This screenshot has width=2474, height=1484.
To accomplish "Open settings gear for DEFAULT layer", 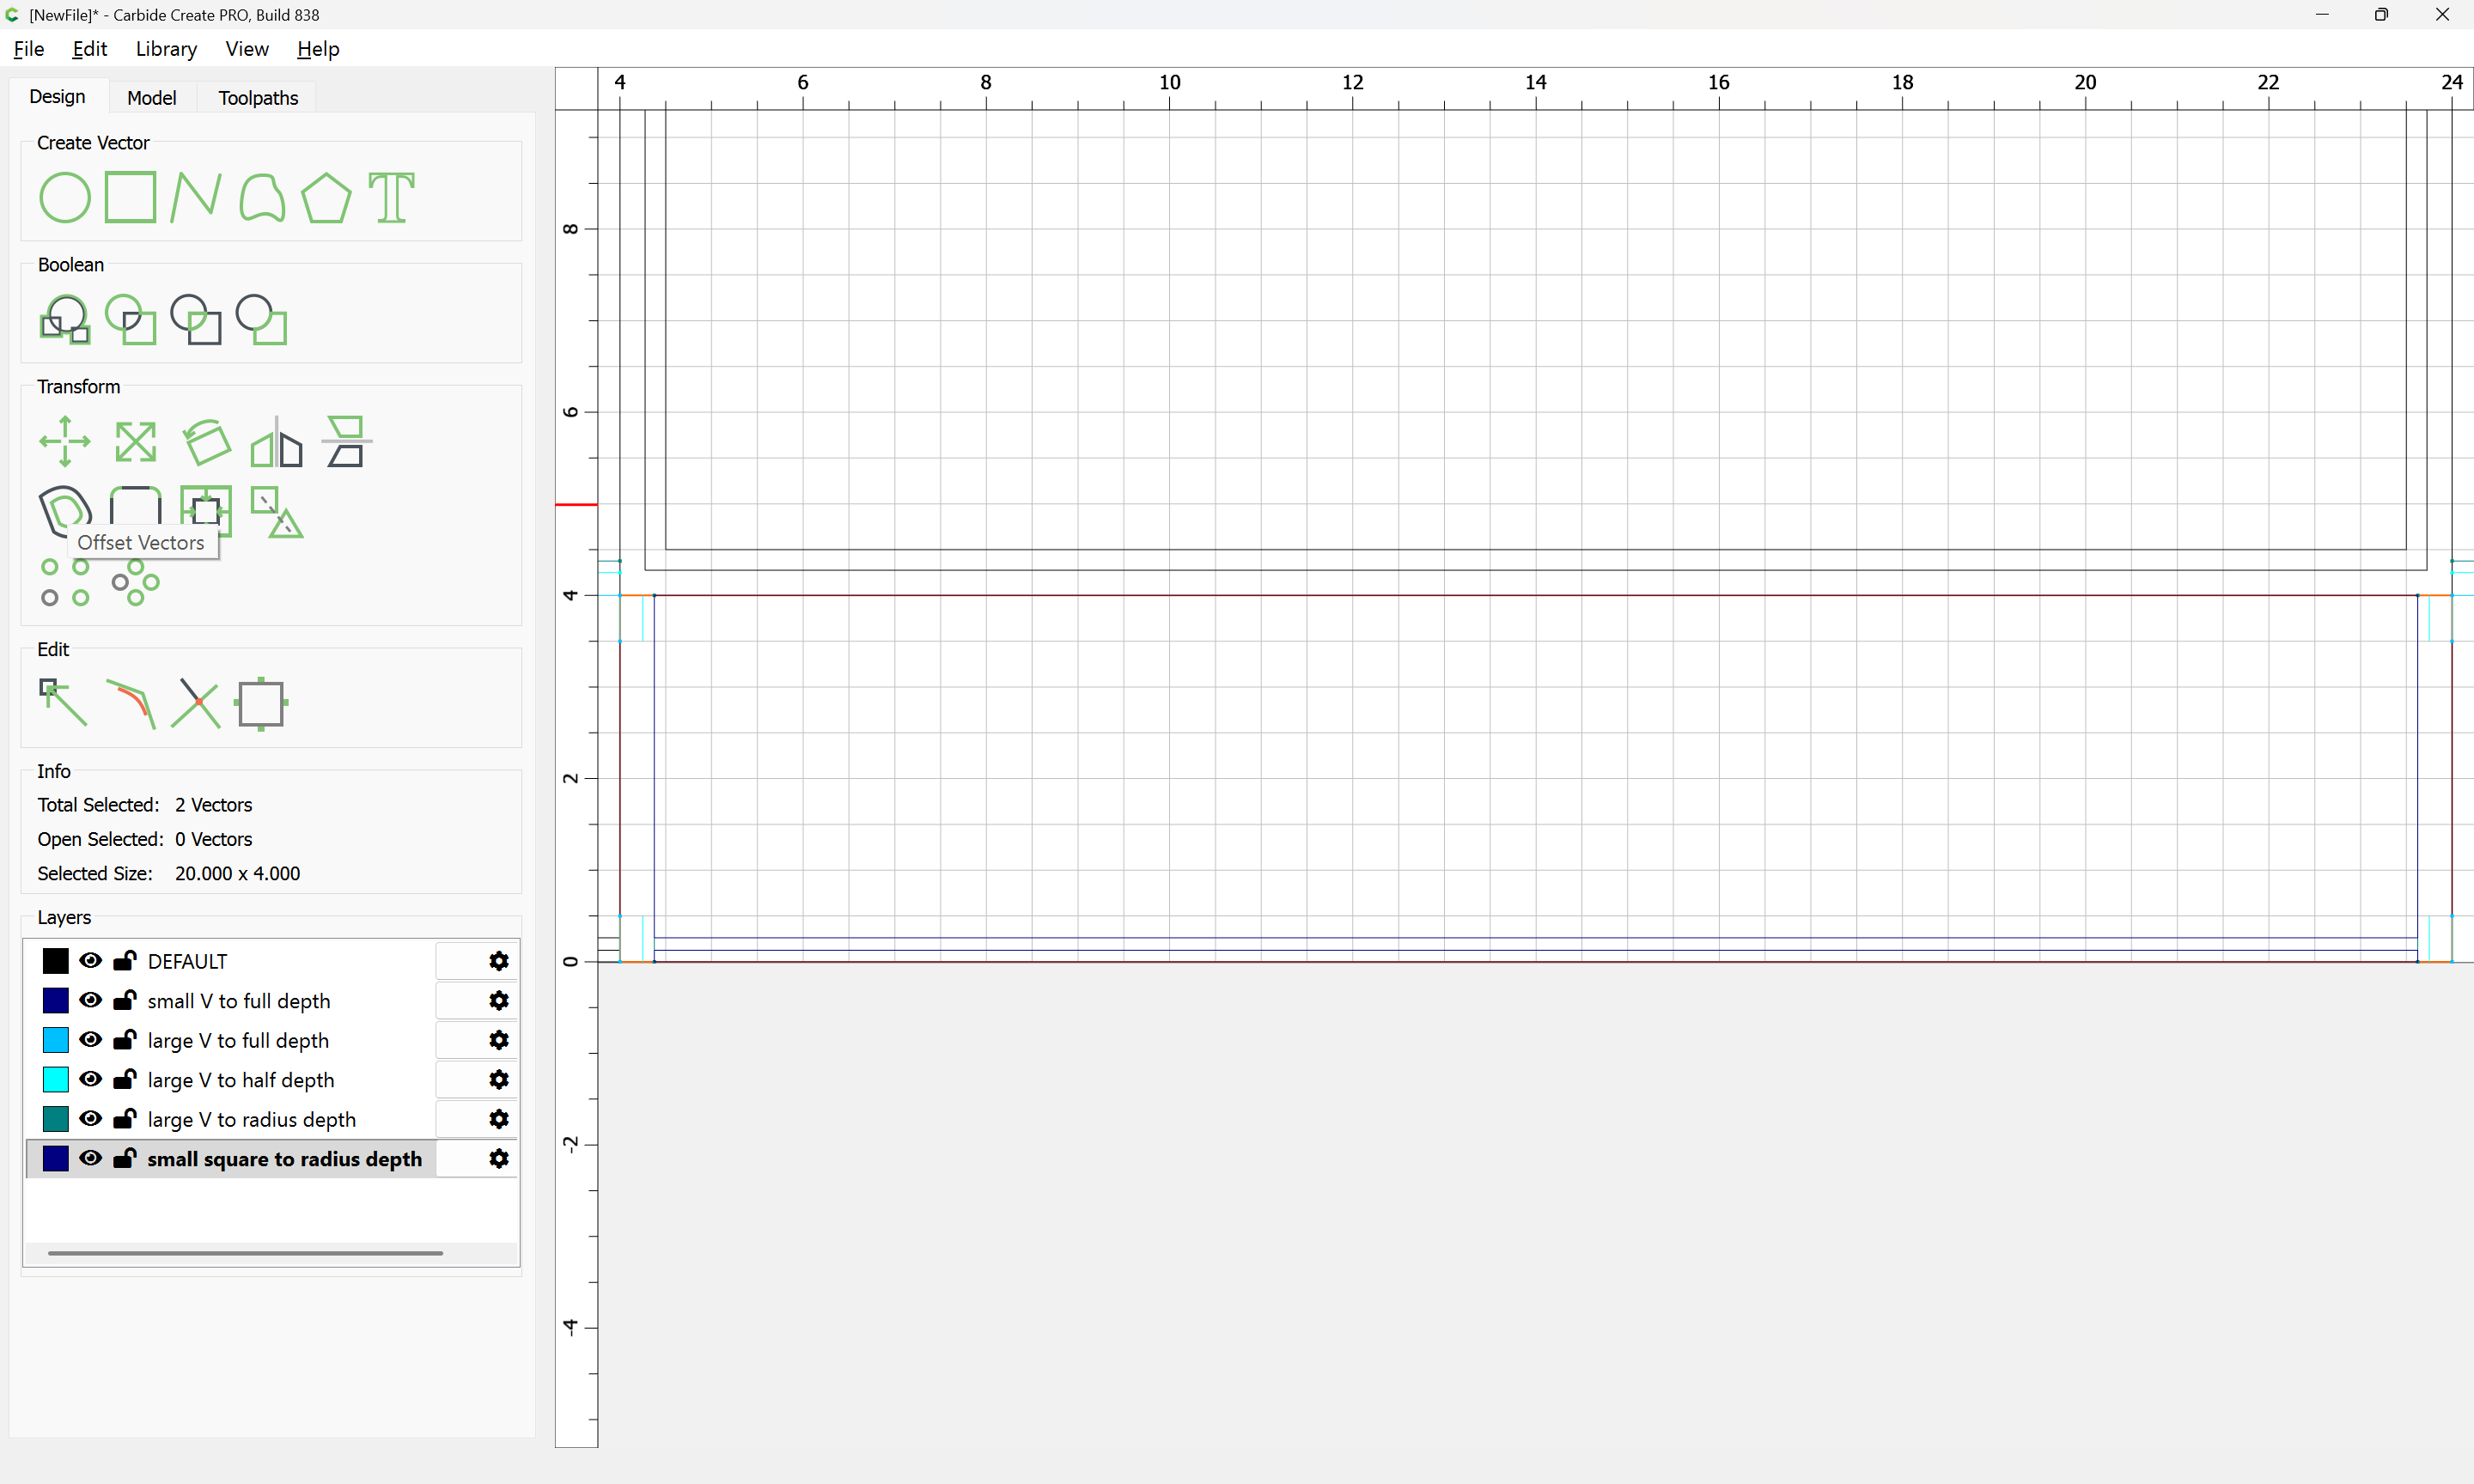I will click(x=498, y=961).
